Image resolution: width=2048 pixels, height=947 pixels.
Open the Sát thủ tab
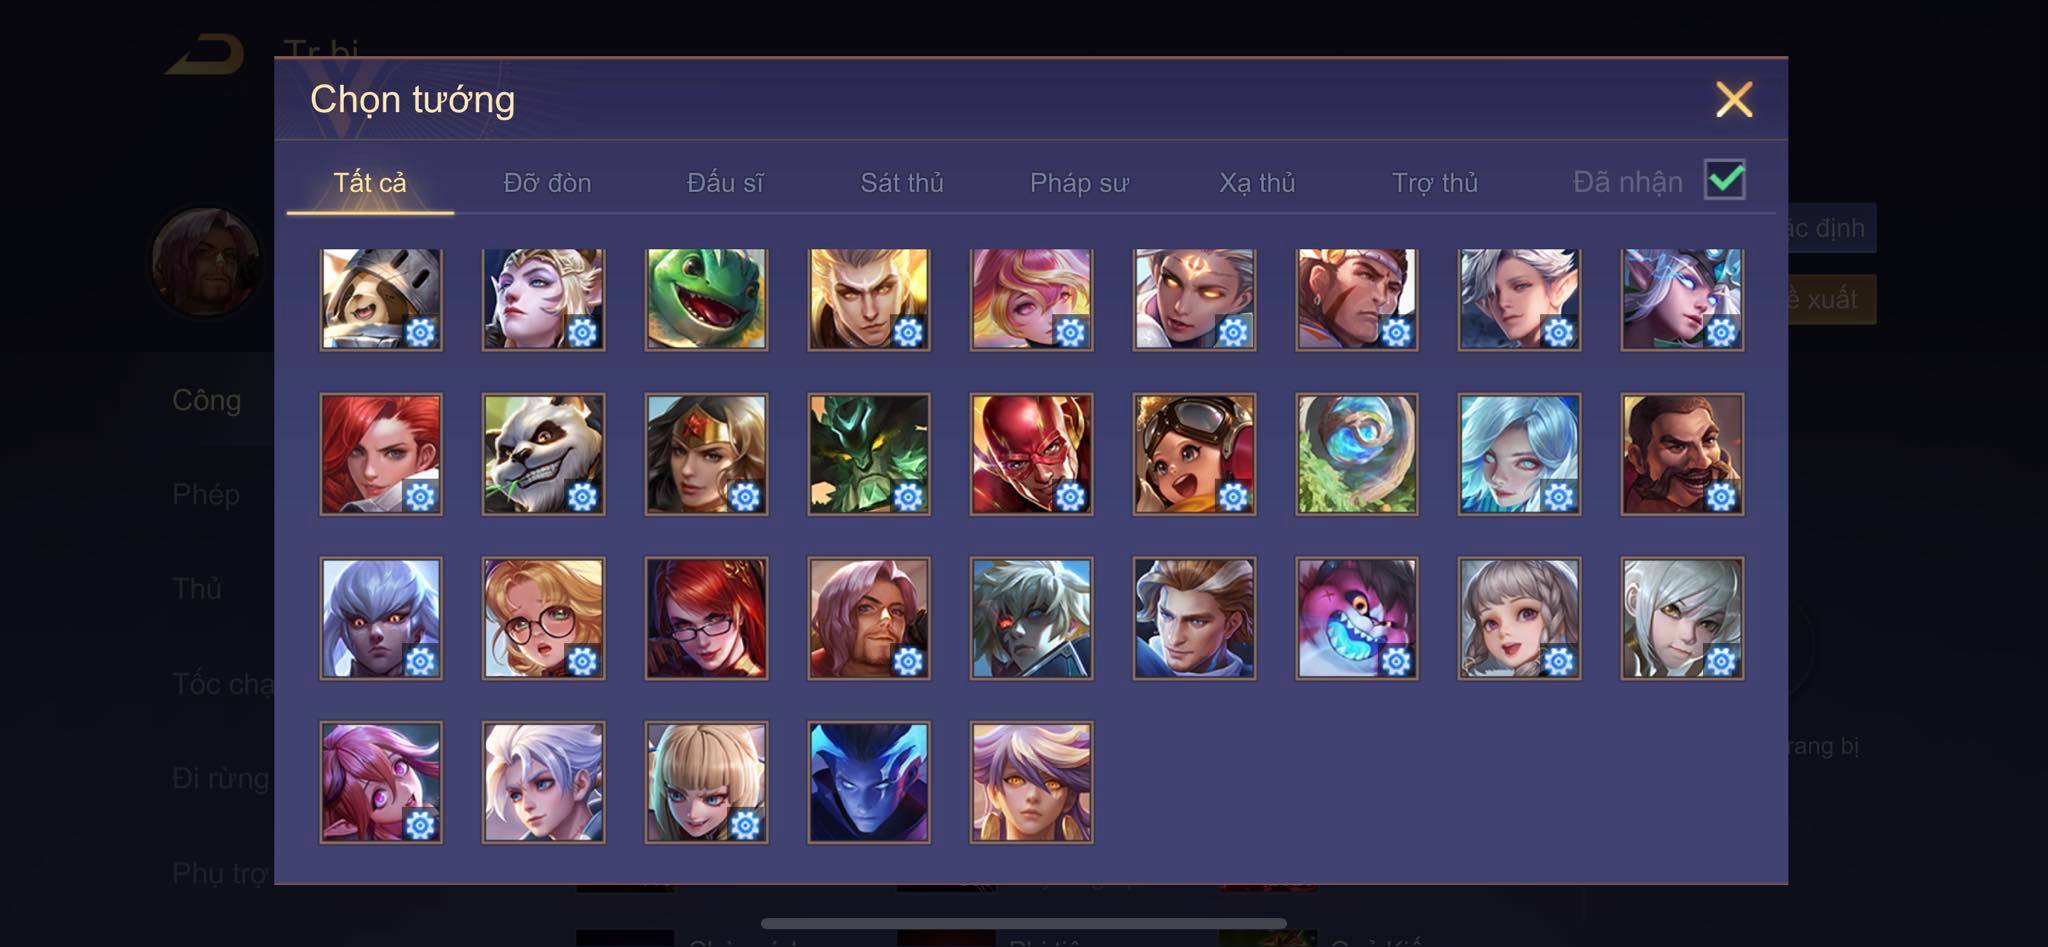(902, 183)
